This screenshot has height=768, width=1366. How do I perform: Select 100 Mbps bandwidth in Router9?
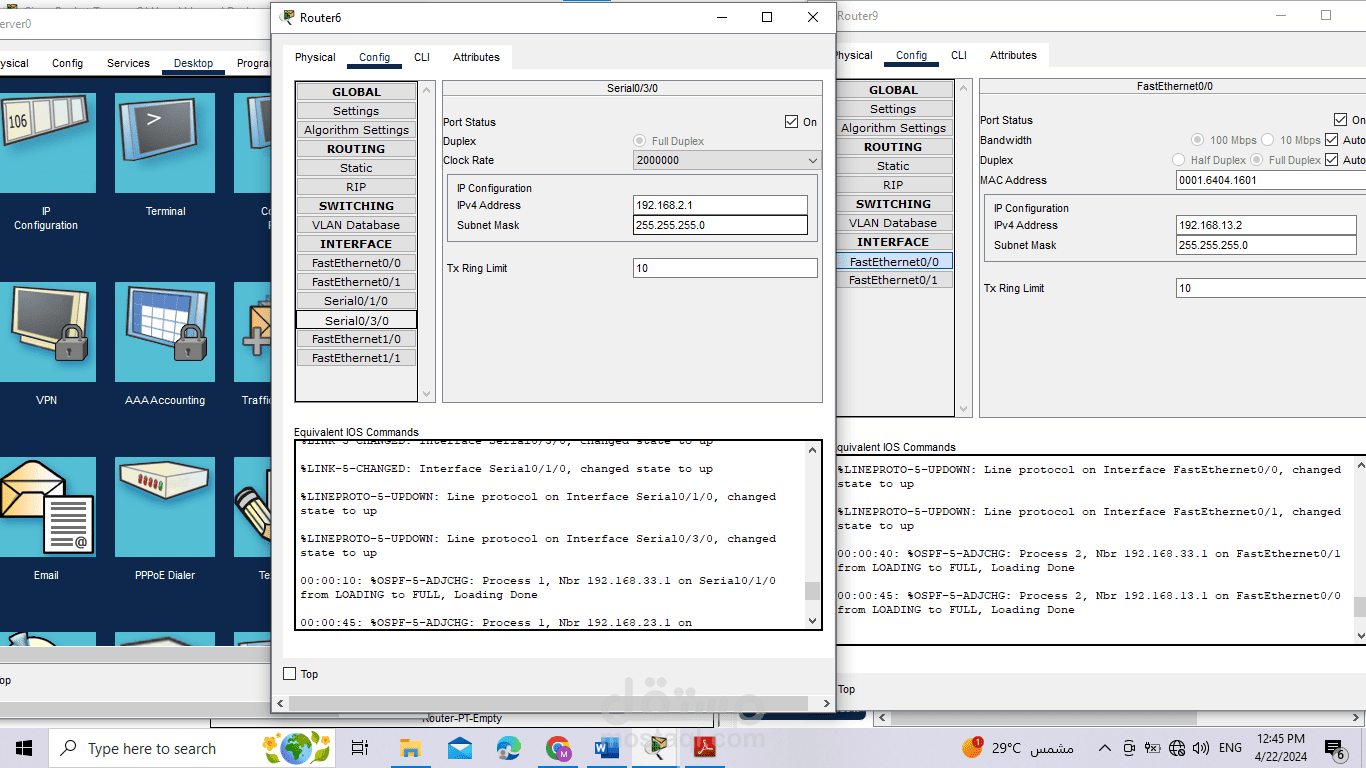[1198, 140]
